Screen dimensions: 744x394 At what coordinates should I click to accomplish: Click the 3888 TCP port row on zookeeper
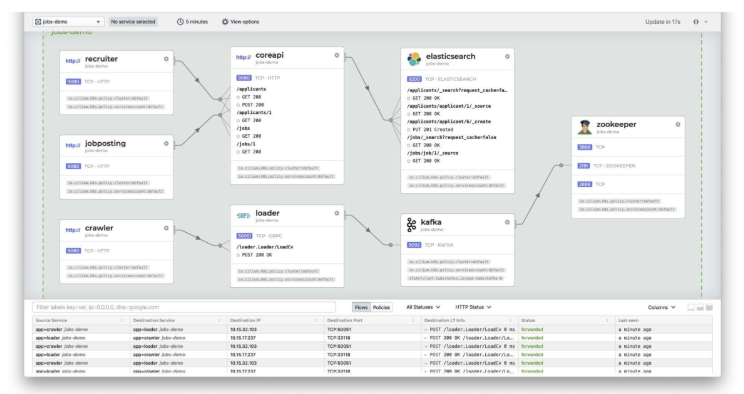point(628,147)
